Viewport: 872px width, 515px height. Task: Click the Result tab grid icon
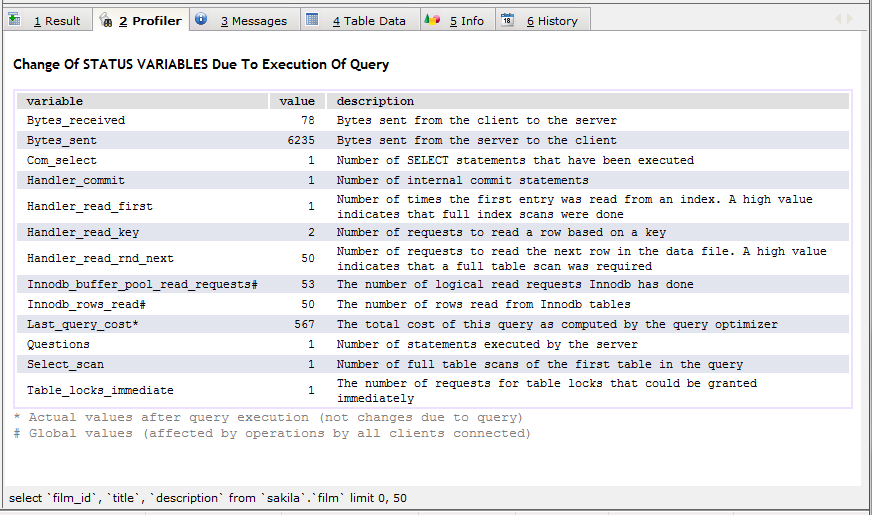click(15, 19)
